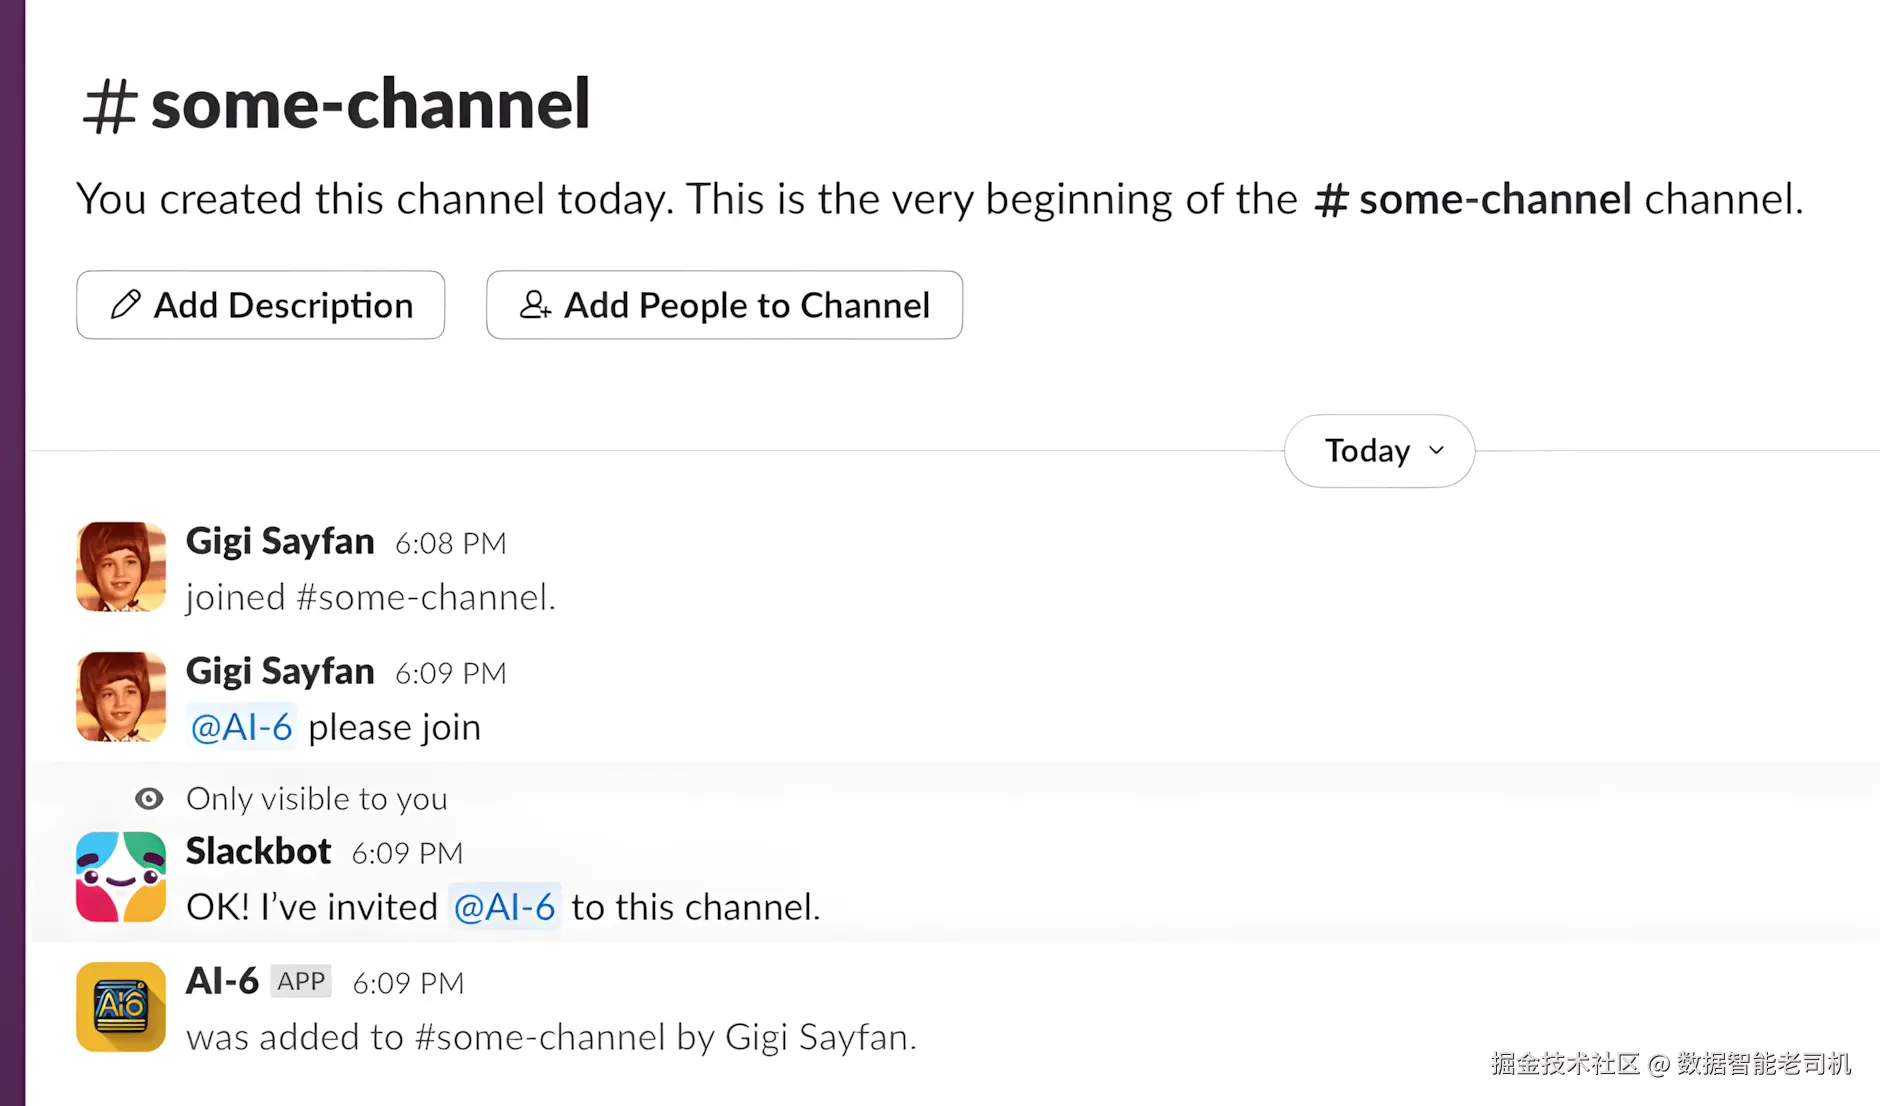Viewport: 1880px width, 1106px height.
Task: Click the AI-6 app avatar icon
Action: [121, 1006]
